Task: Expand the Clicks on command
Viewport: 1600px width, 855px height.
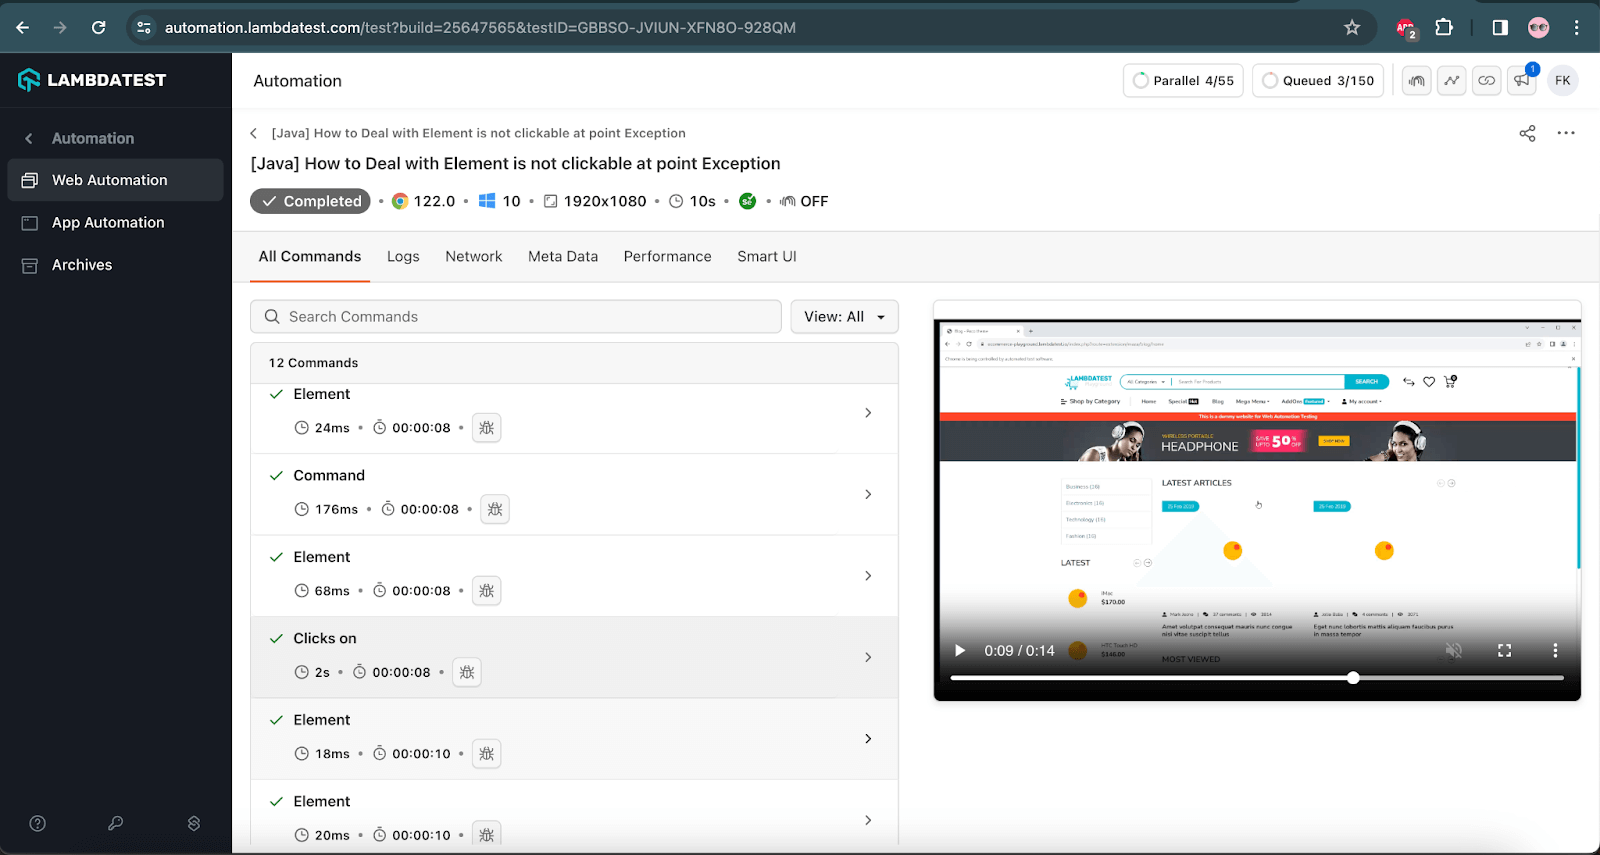Action: [x=868, y=657]
